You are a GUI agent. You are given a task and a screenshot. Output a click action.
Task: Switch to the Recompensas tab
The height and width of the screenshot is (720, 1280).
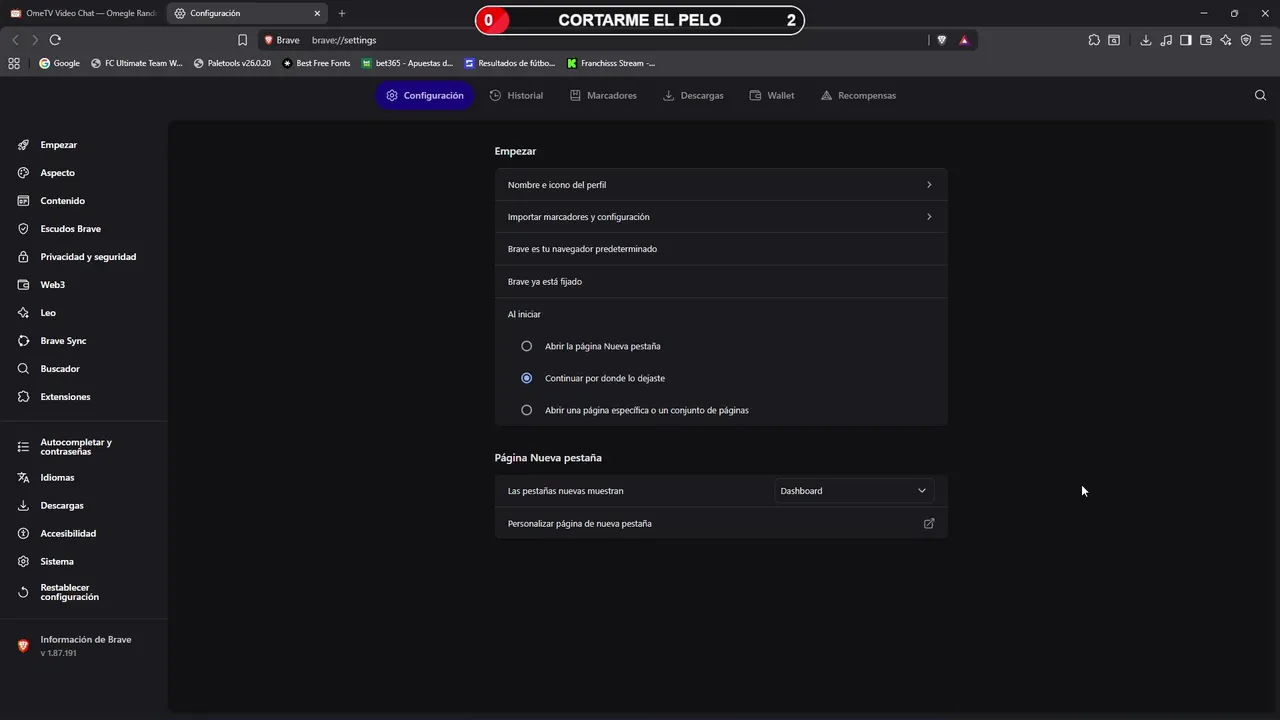(858, 95)
